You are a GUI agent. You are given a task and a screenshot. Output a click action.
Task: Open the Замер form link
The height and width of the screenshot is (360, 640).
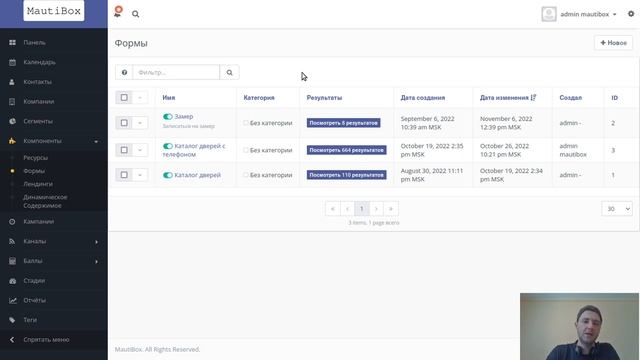click(x=184, y=117)
